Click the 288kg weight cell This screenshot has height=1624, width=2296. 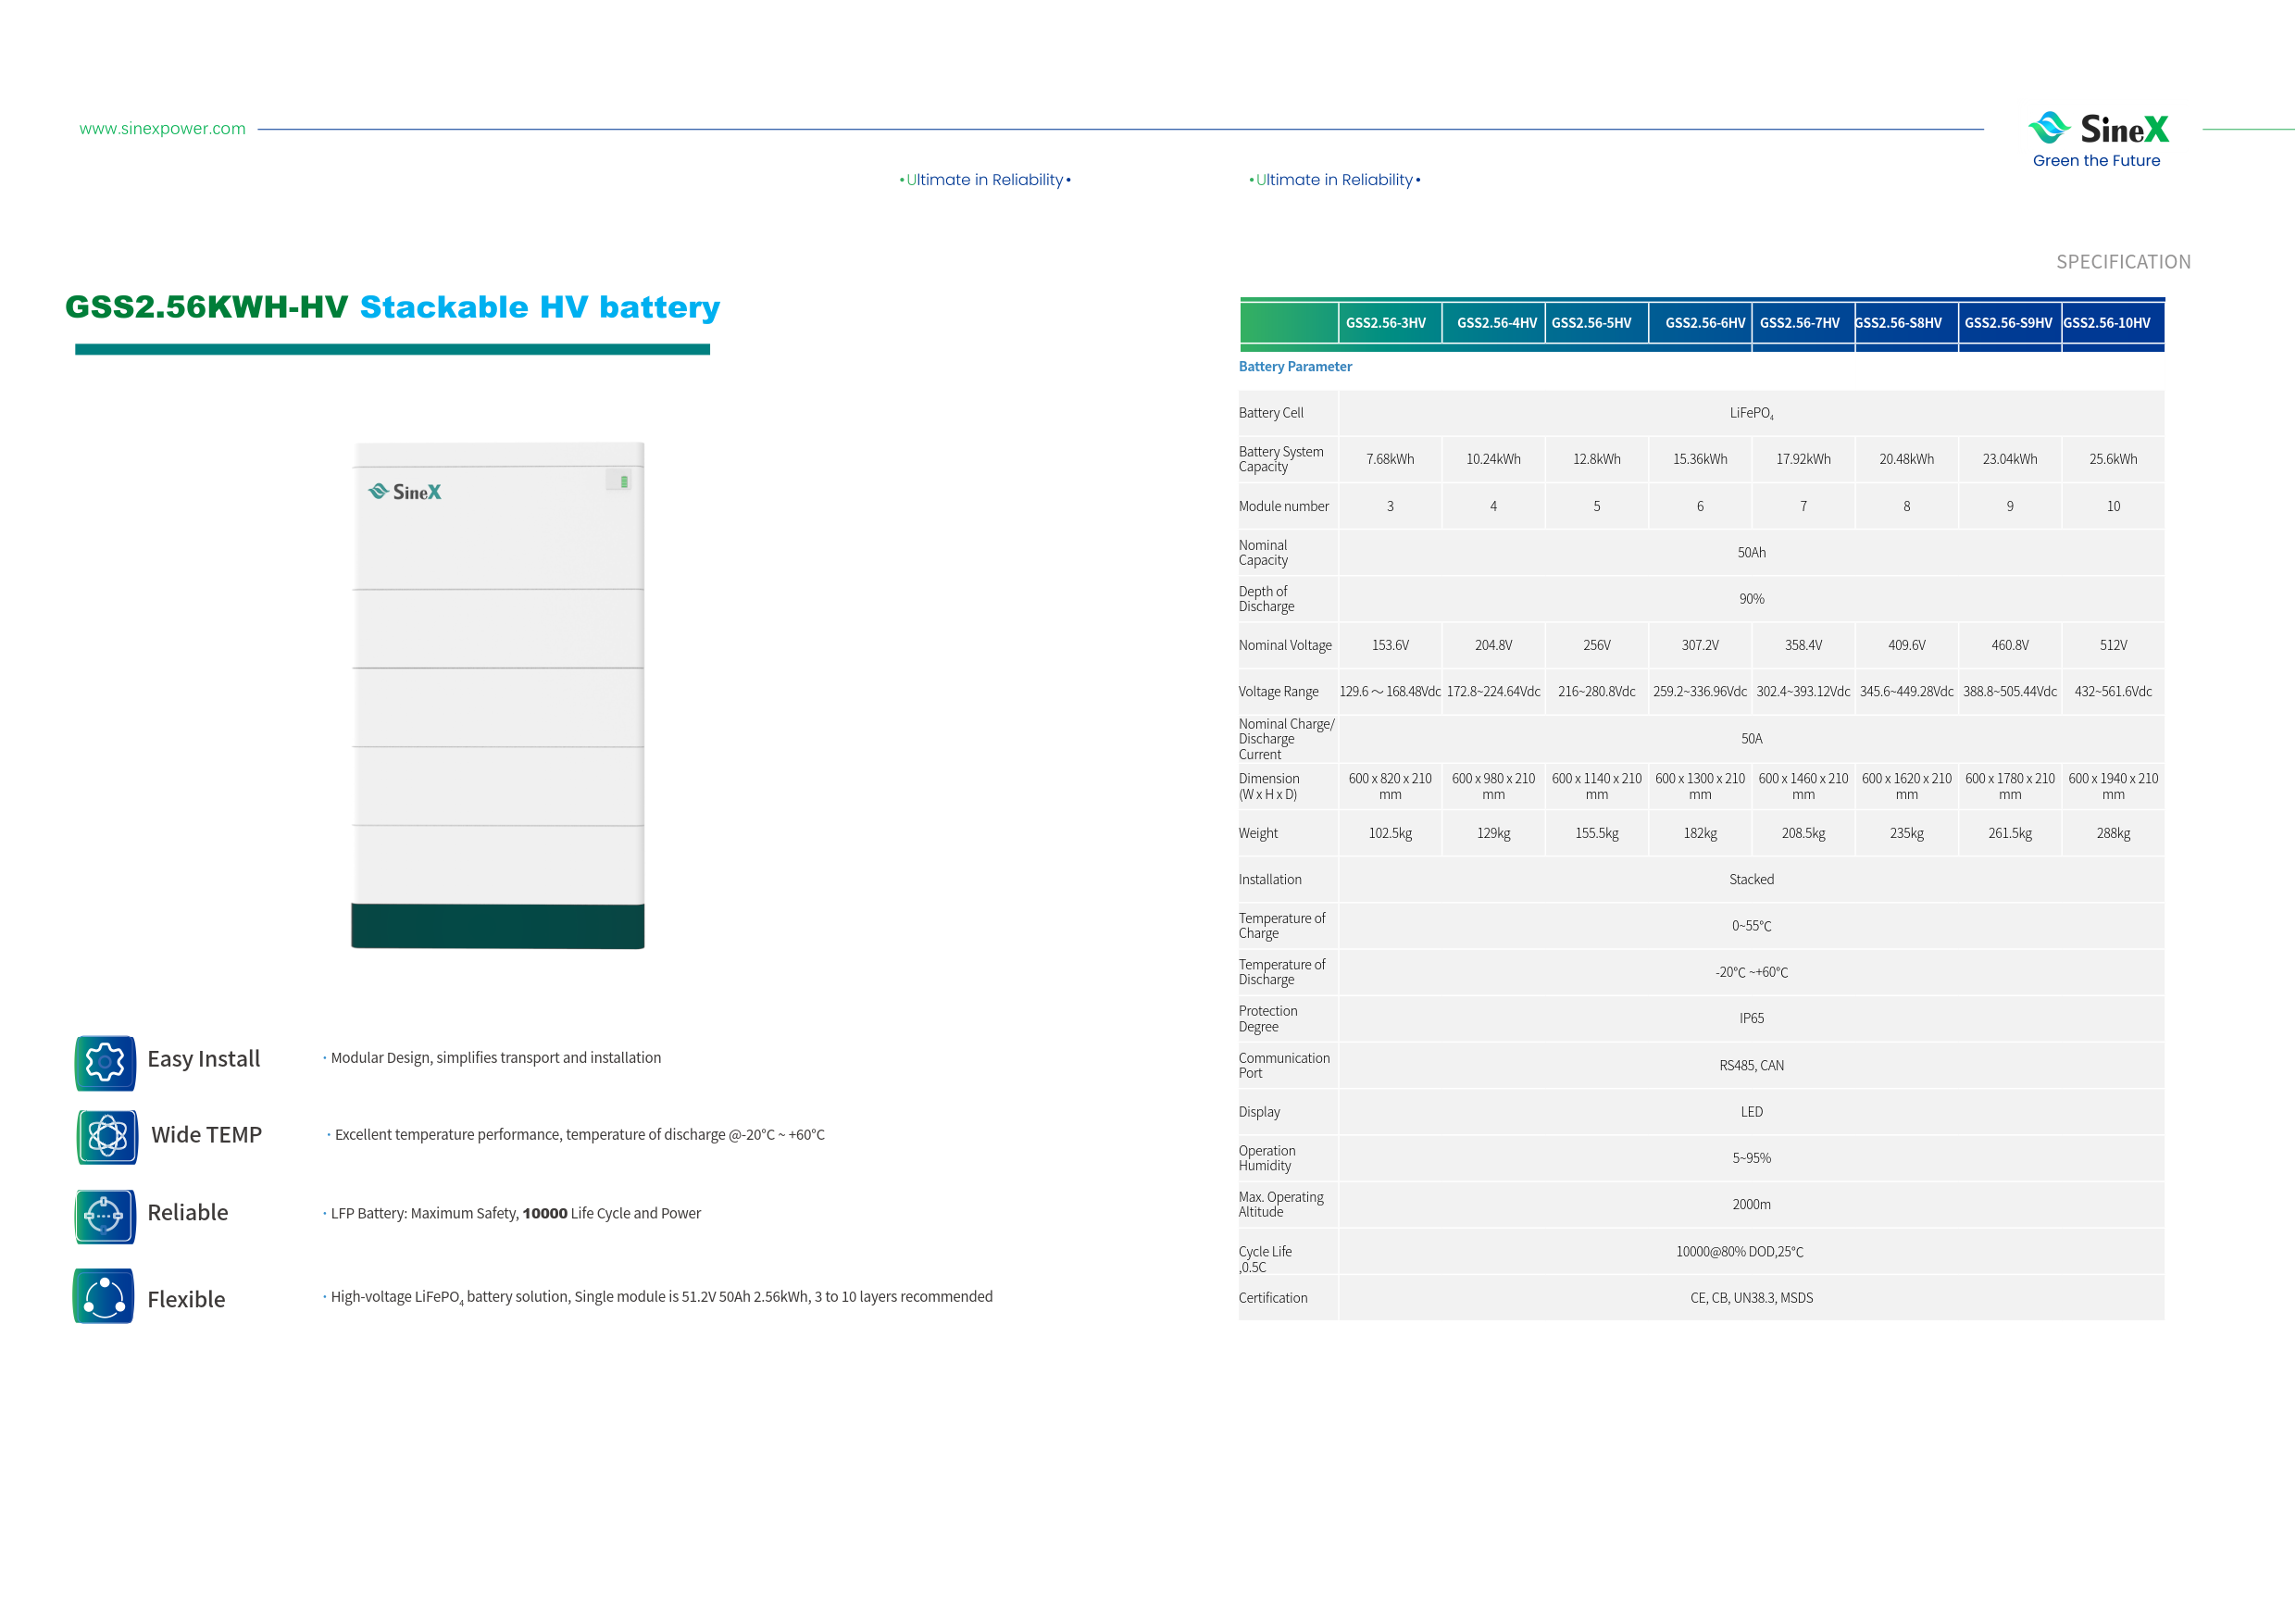[2113, 834]
